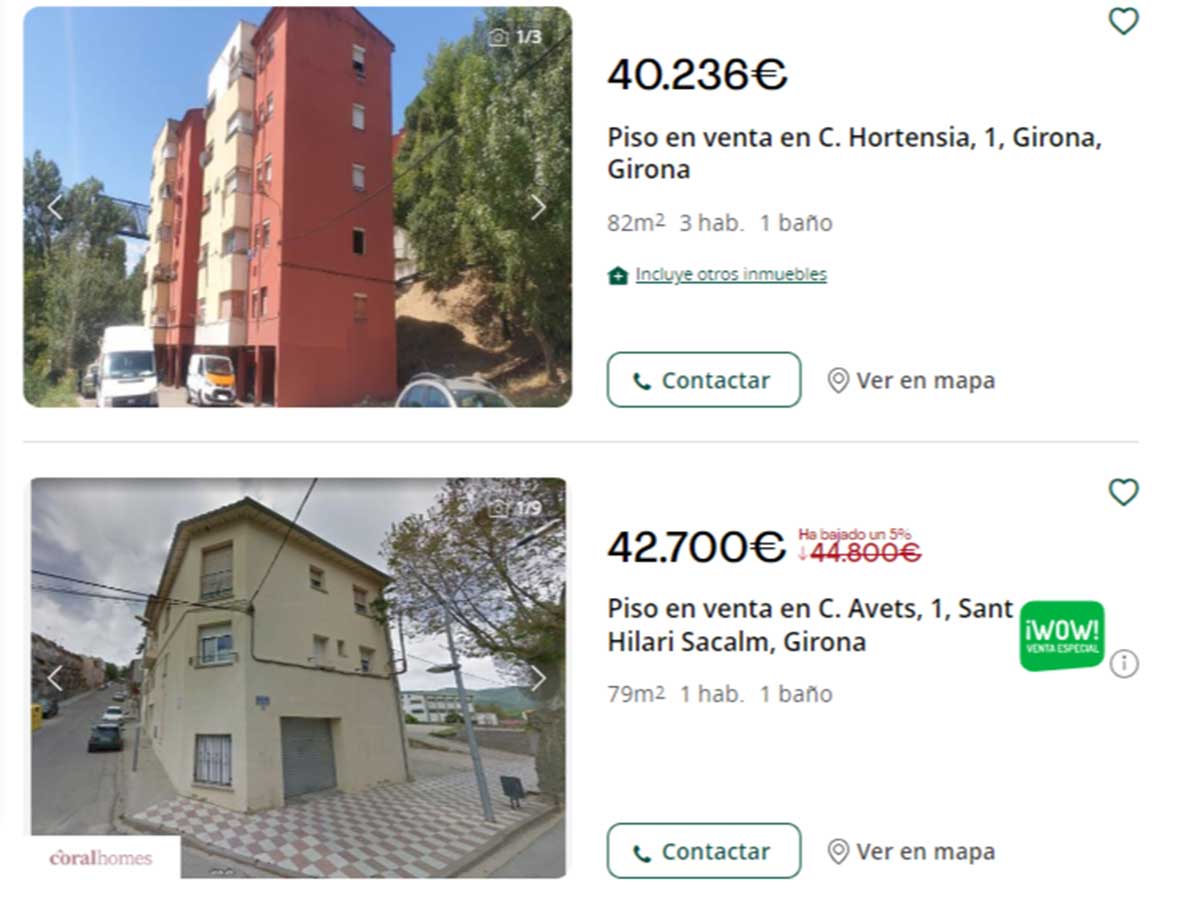The image size is (1200, 904).
Task: Click the info icon beside WOW badge
Action: click(1124, 663)
